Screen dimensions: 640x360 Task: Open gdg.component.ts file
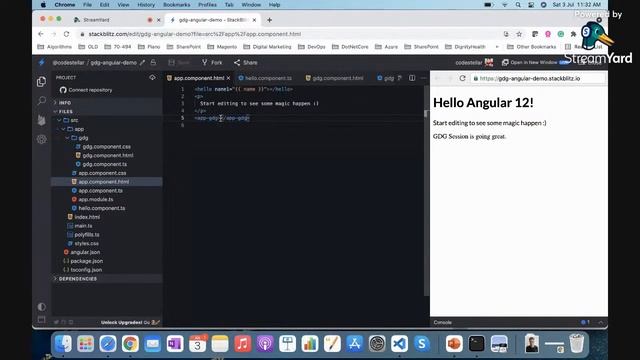pos(104,164)
